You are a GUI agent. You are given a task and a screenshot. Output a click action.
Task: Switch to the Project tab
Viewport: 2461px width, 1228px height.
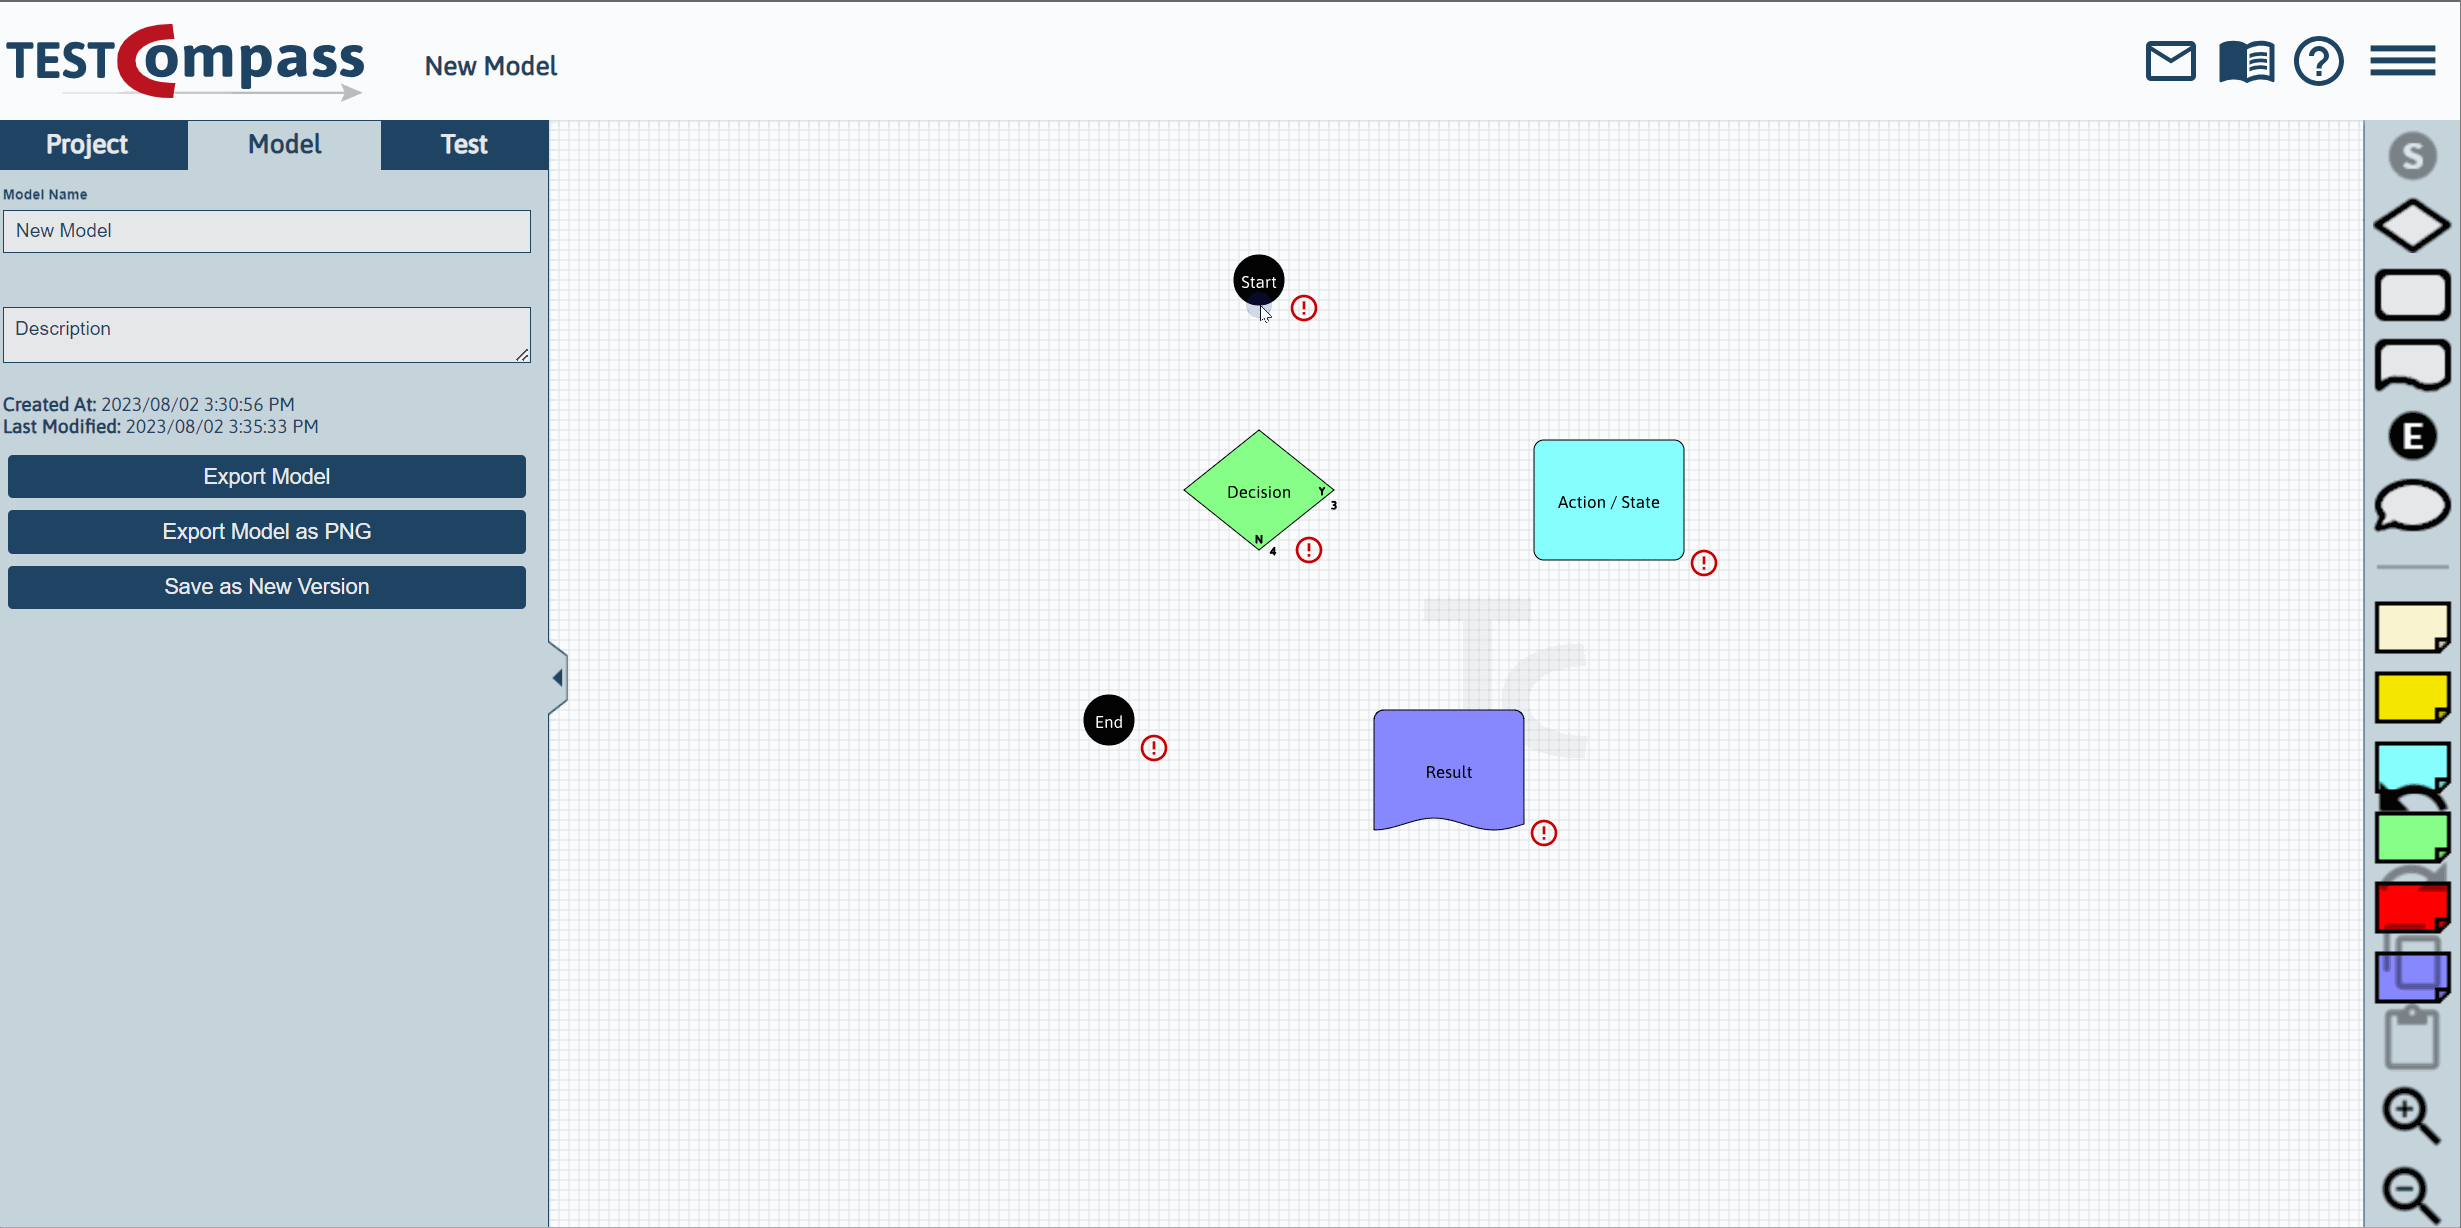pyautogui.click(x=88, y=143)
